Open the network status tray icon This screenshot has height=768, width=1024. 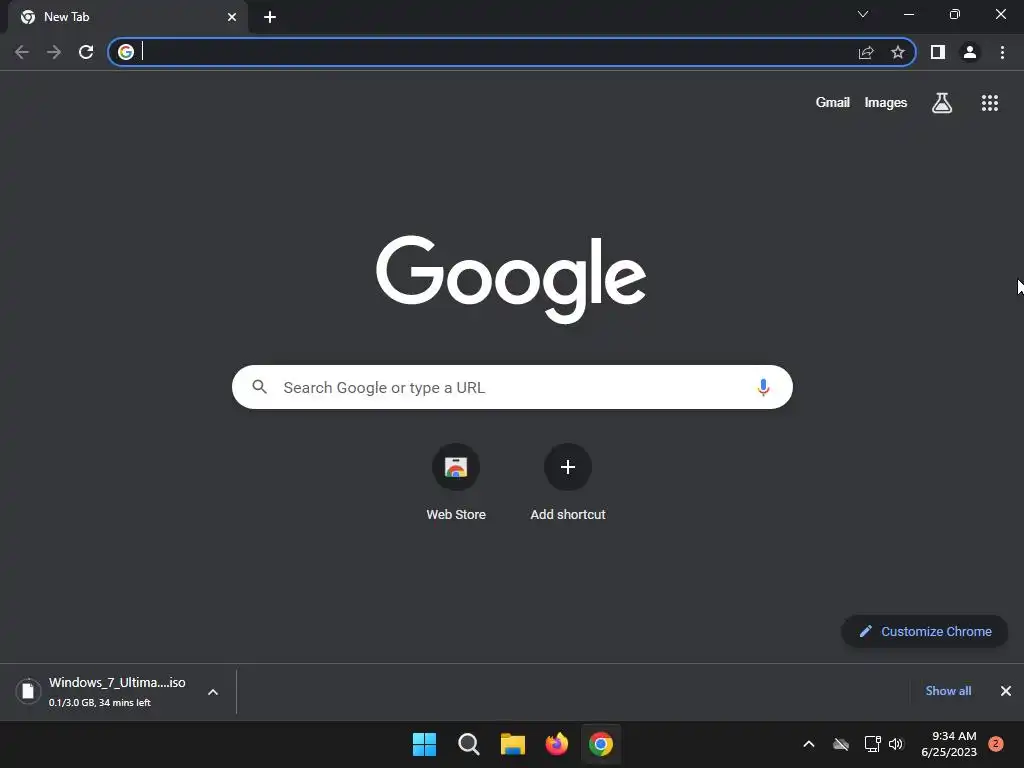tap(872, 744)
